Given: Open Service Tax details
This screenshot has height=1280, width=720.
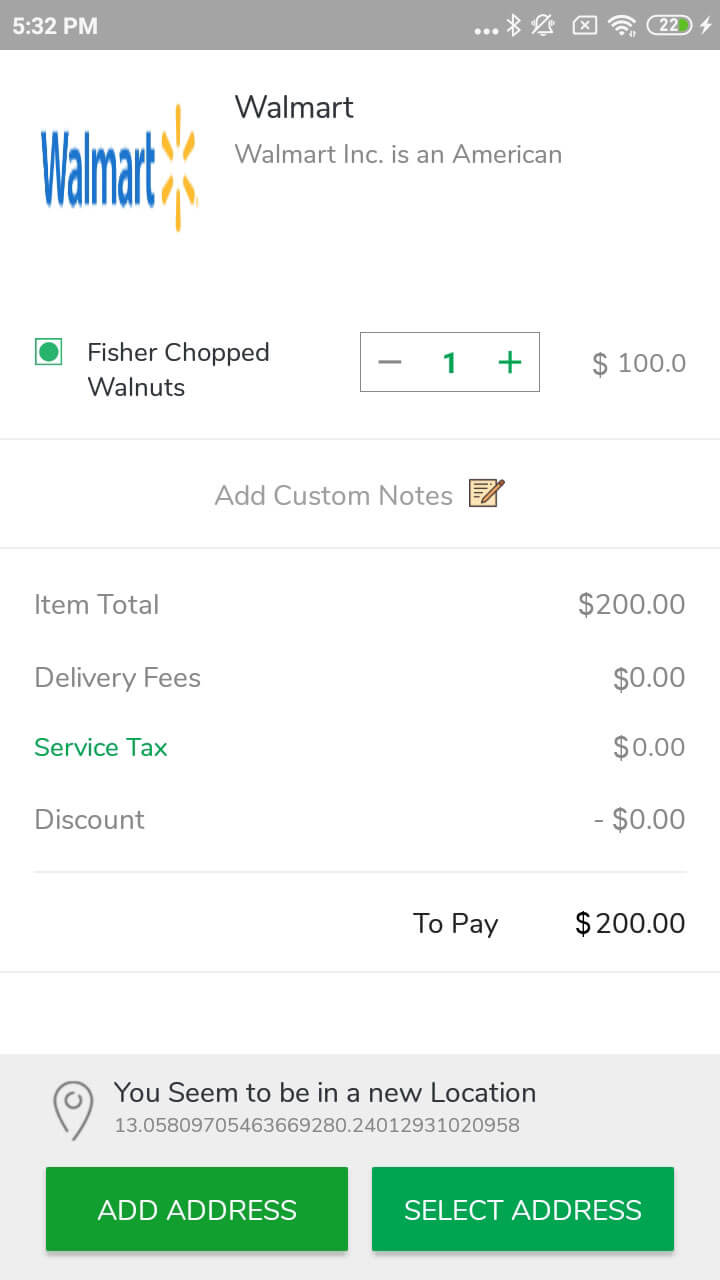Looking at the screenshot, I should tap(100, 747).
